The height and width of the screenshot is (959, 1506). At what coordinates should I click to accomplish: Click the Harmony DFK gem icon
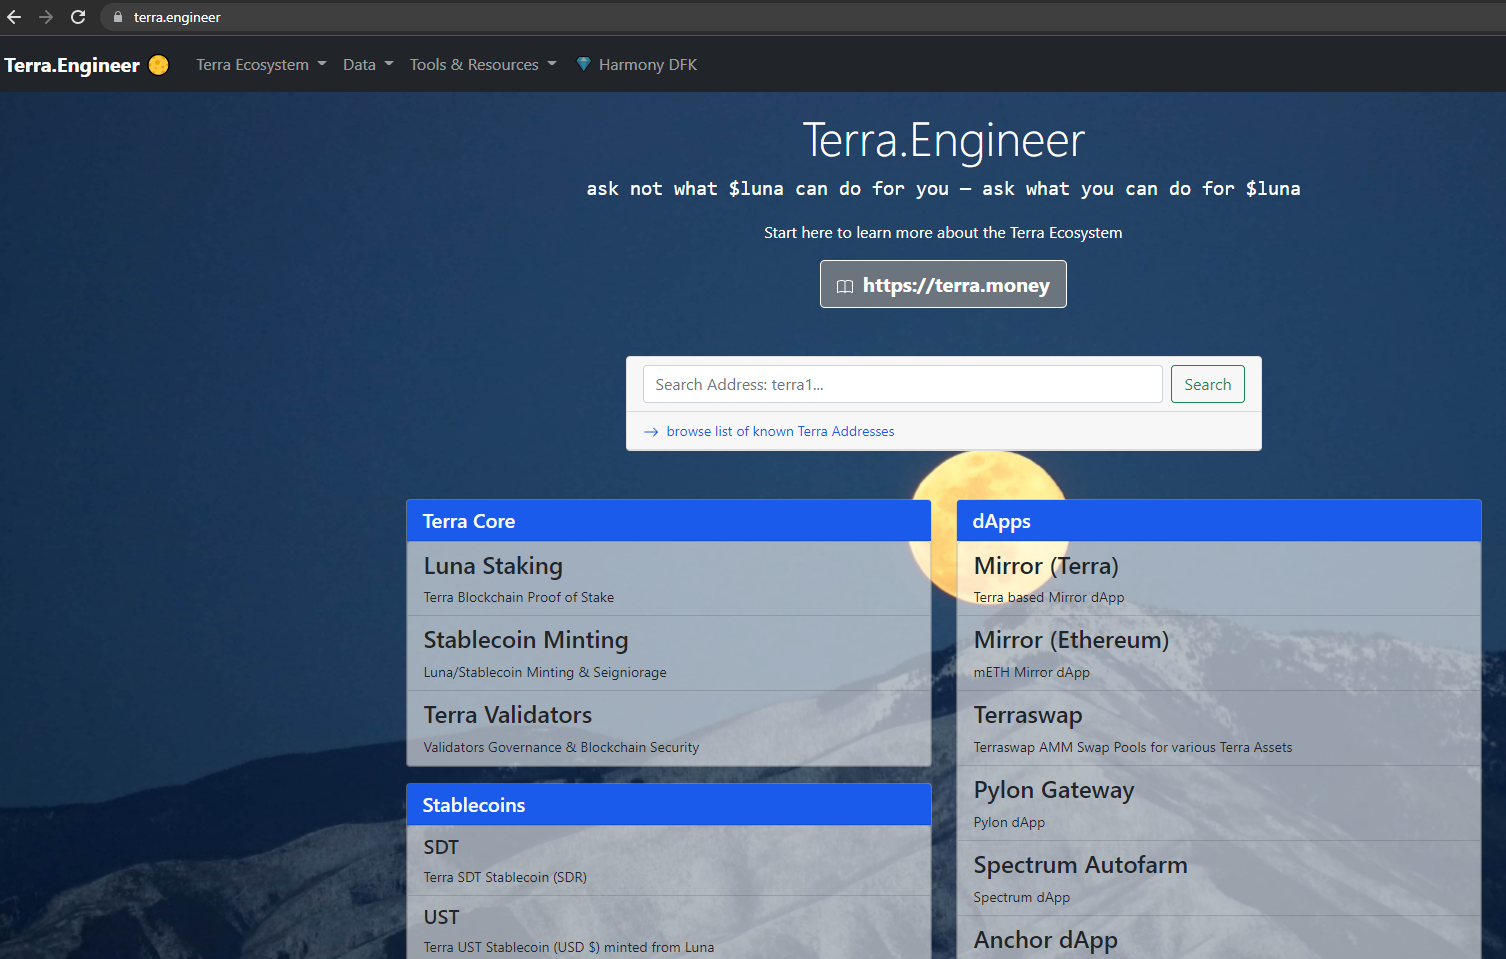[x=584, y=64]
